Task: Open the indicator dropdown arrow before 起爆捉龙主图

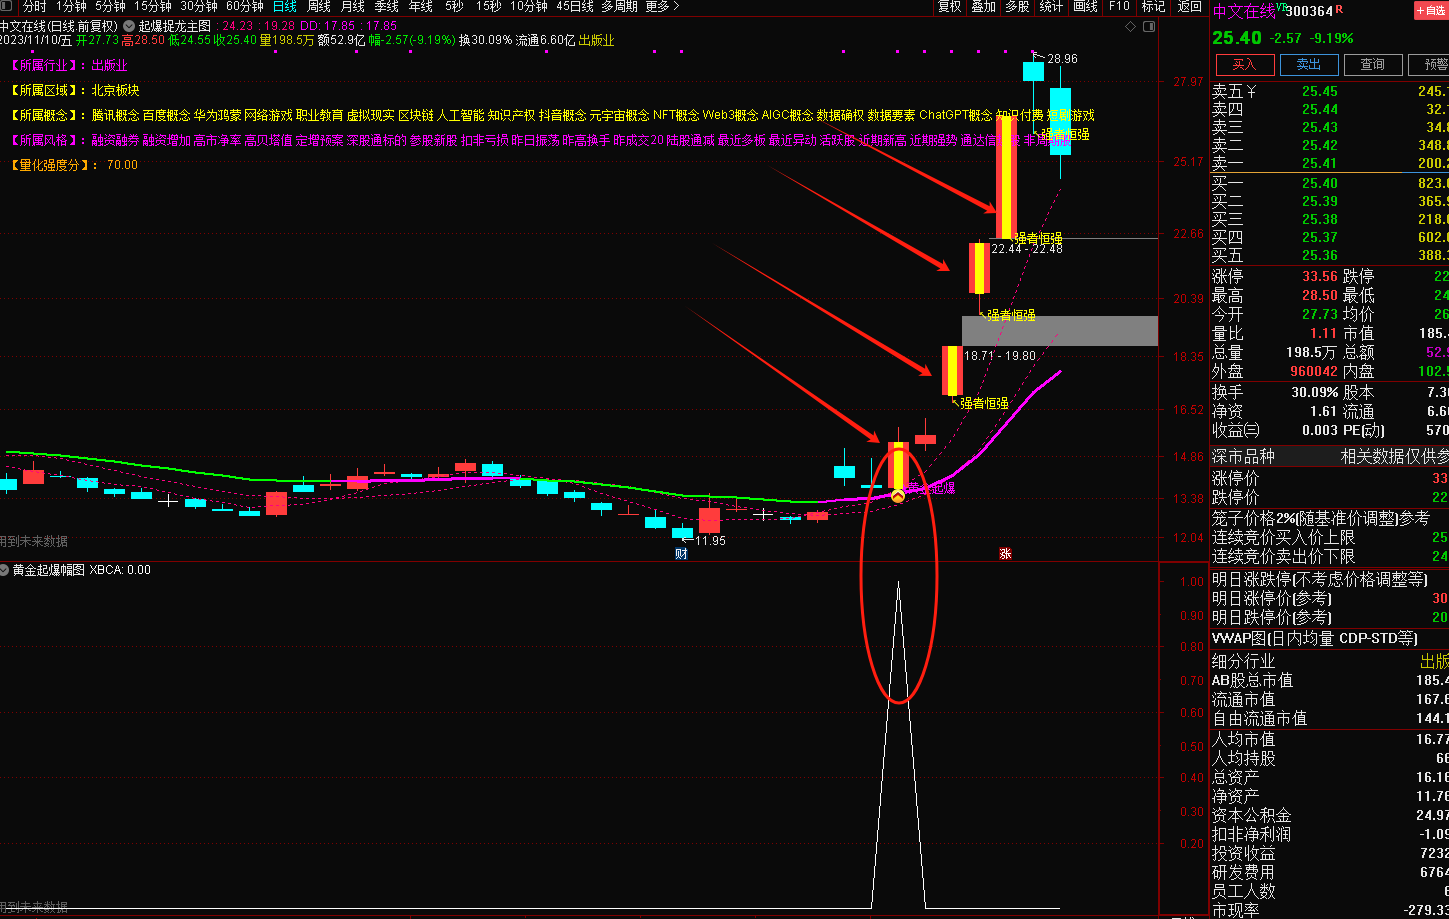Action: click(129, 25)
